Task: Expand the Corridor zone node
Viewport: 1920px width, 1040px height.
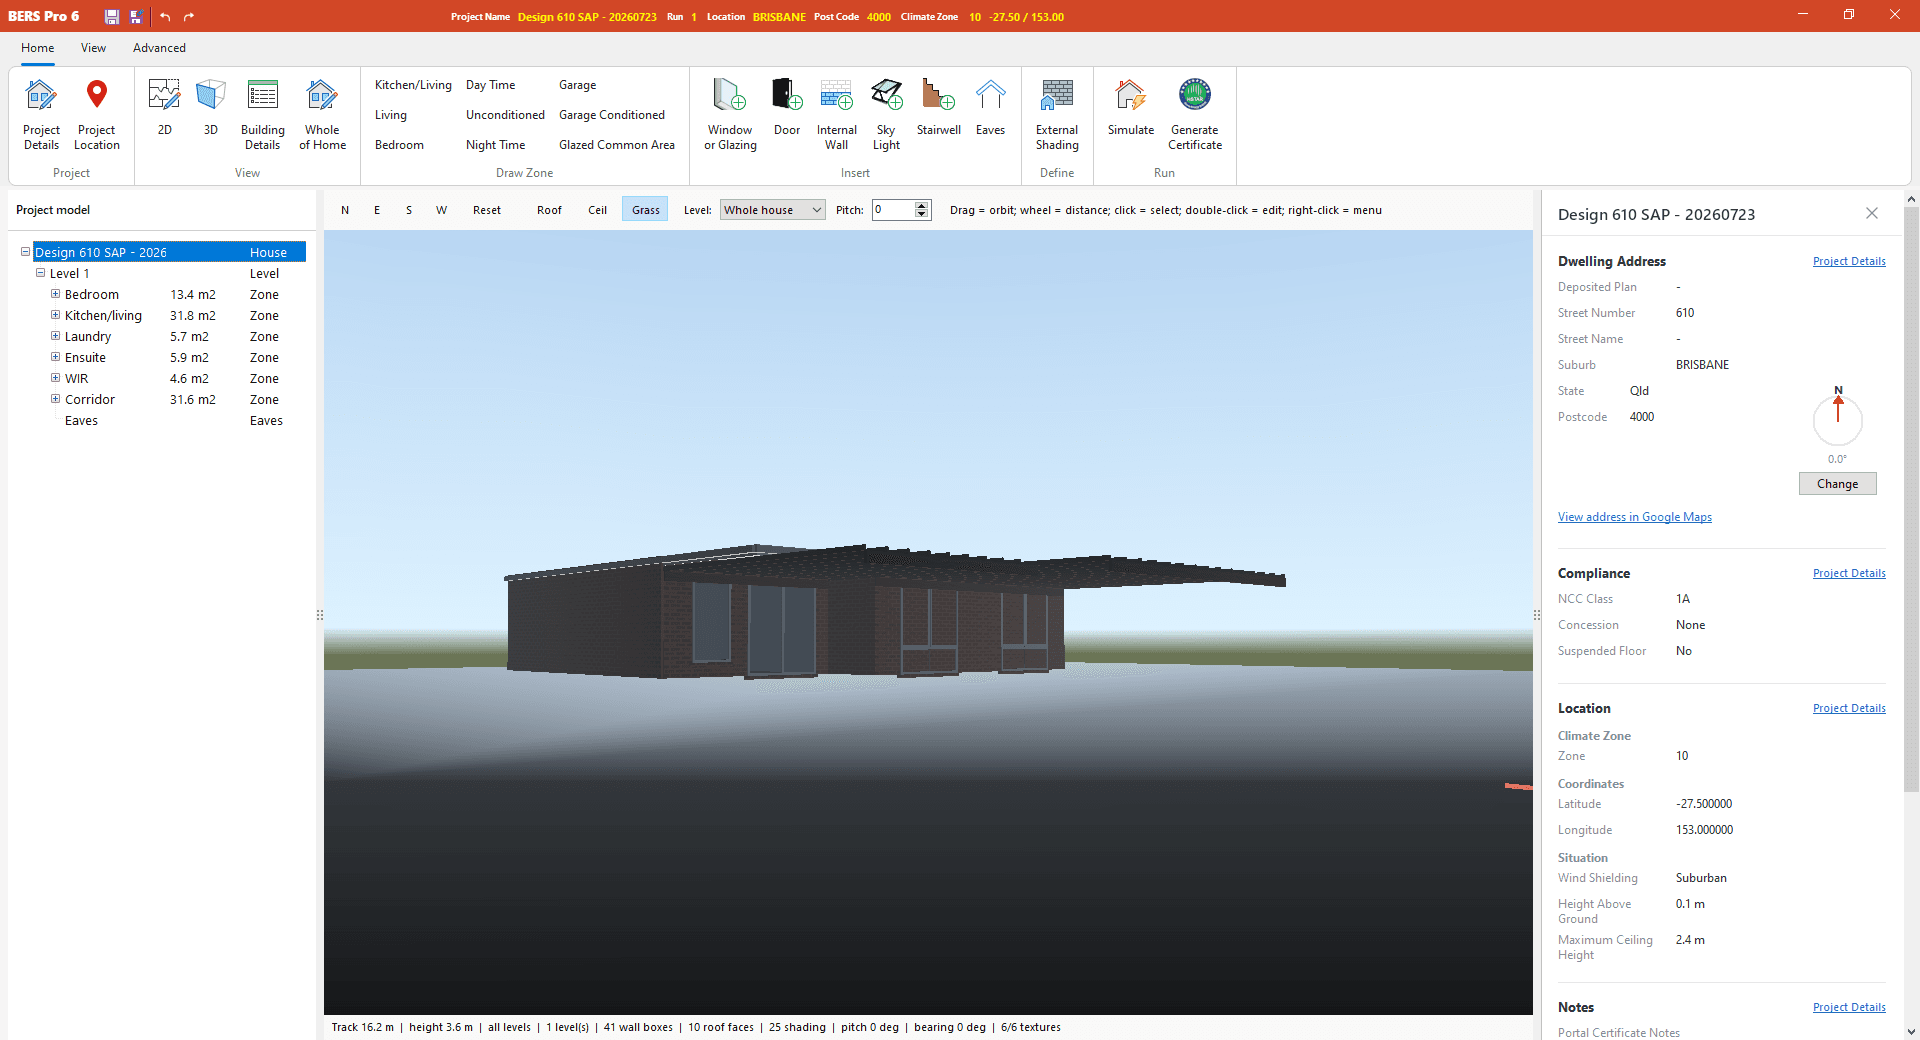Action: coord(56,399)
